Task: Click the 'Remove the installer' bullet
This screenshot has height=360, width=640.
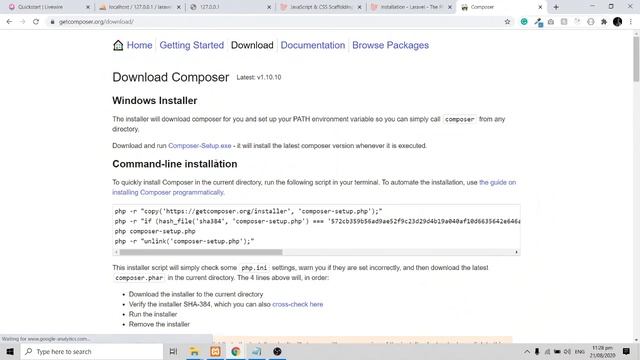Action: tap(159, 324)
